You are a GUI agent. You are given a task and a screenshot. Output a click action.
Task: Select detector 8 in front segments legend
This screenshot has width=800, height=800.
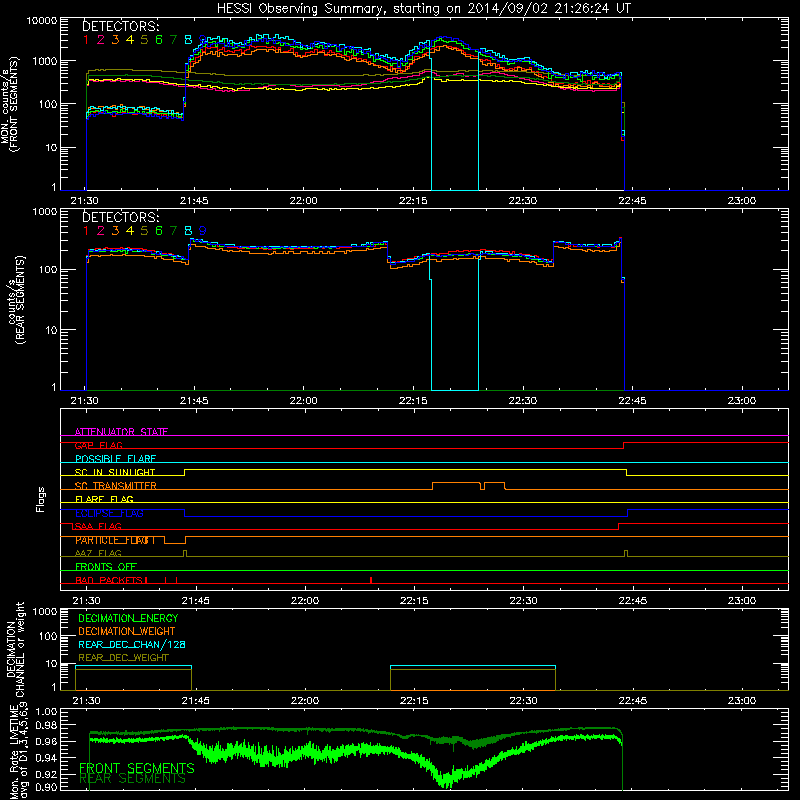(188, 40)
